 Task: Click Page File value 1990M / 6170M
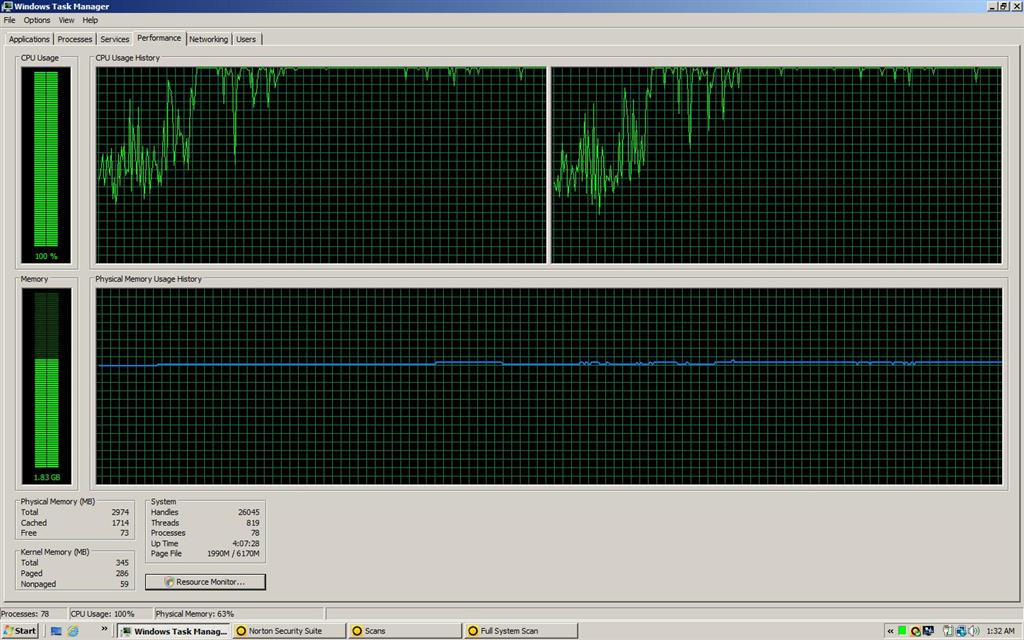[233, 553]
